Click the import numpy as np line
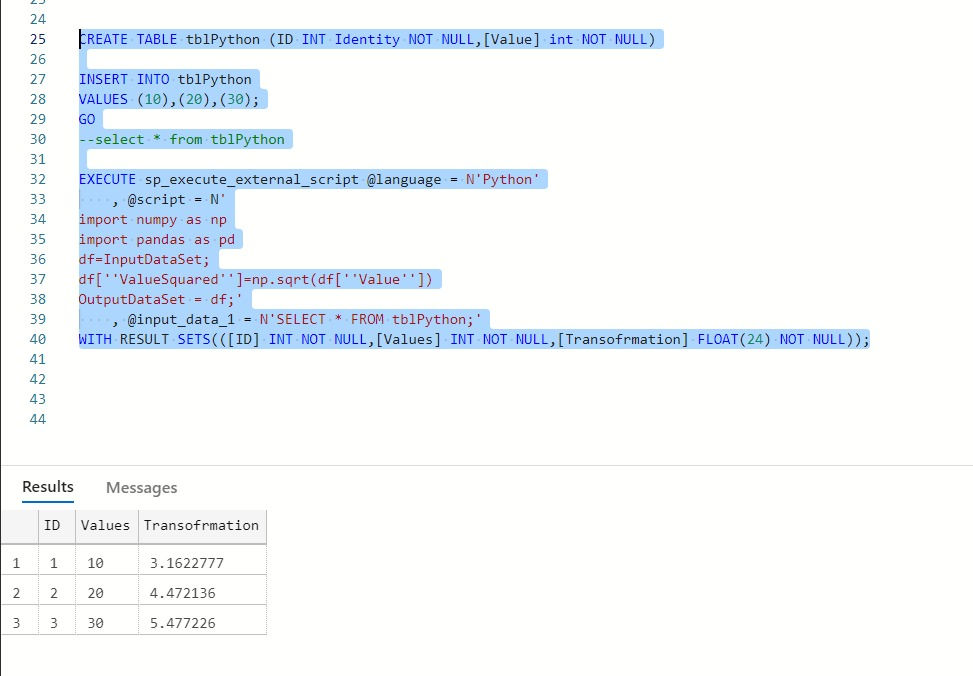The width and height of the screenshot is (973, 676). [x=153, y=220]
